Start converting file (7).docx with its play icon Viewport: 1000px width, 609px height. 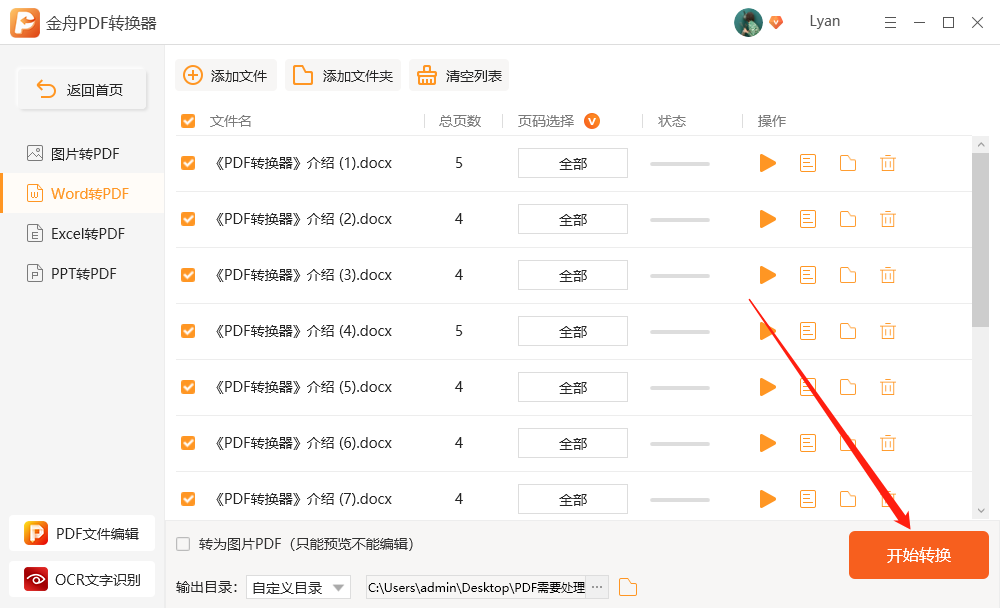(768, 499)
